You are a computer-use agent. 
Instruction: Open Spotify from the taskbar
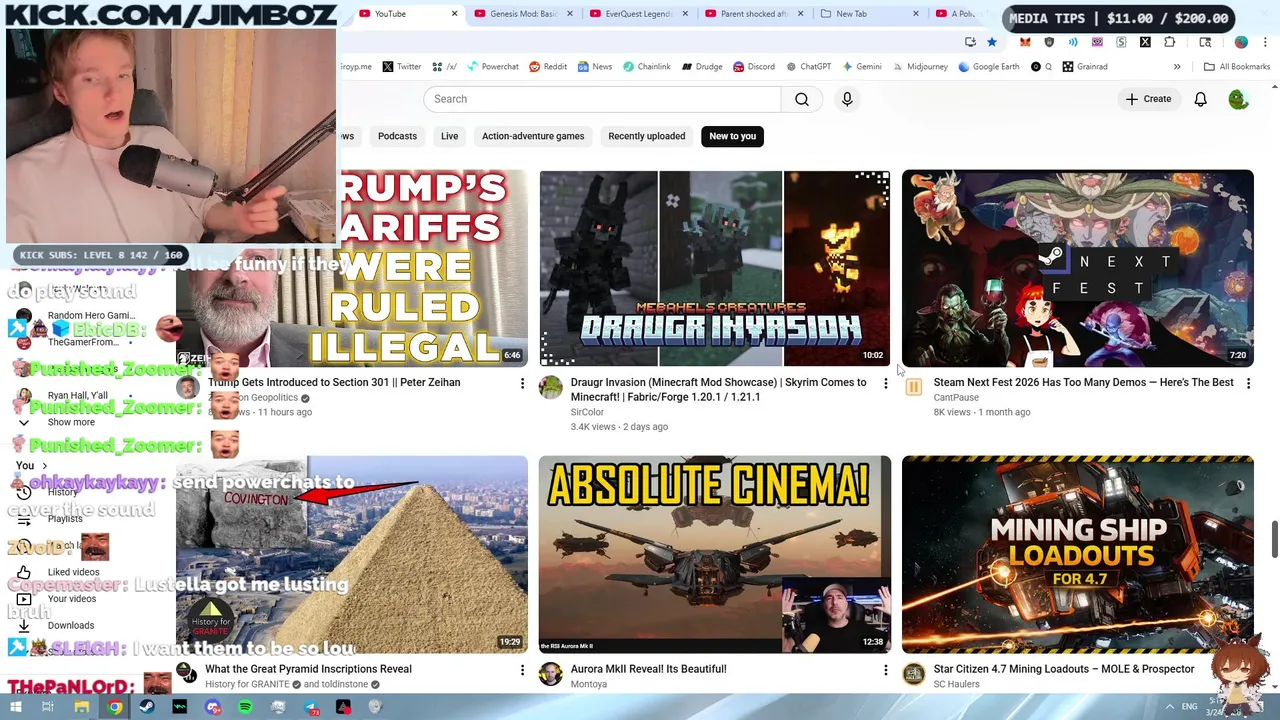tap(246, 708)
